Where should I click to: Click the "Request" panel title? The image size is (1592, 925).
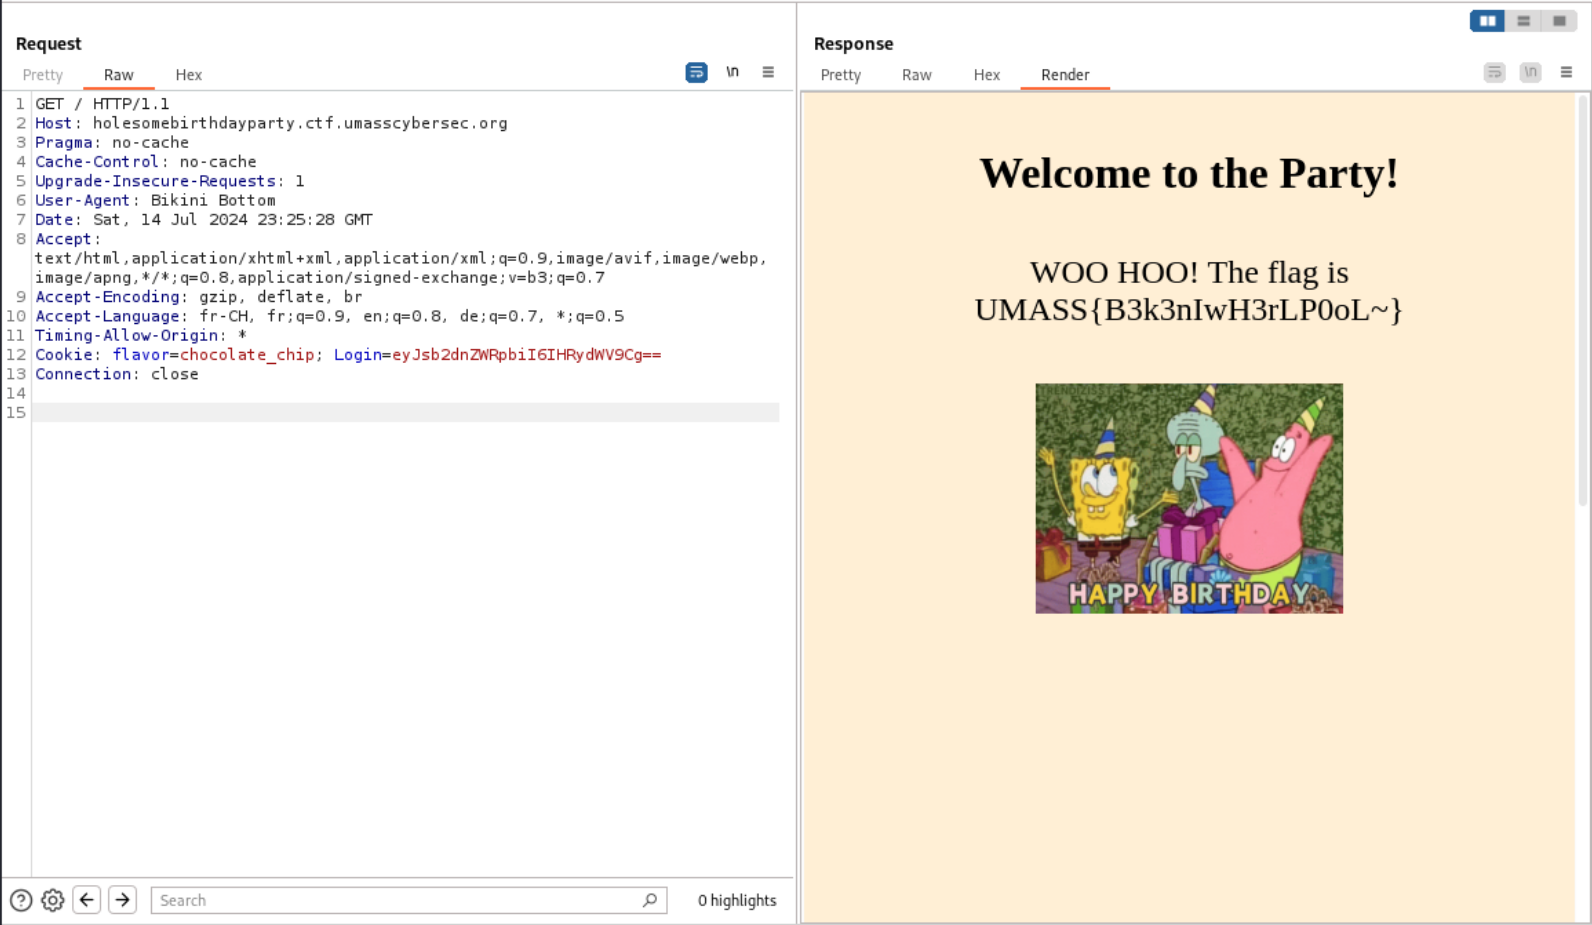[x=48, y=44]
